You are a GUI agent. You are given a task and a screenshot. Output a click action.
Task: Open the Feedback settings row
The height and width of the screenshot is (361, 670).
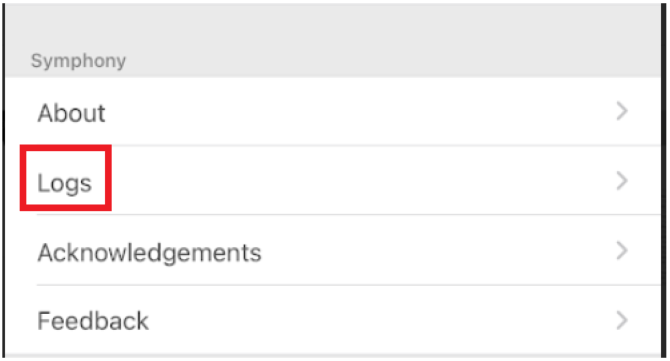[x=333, y=320]
